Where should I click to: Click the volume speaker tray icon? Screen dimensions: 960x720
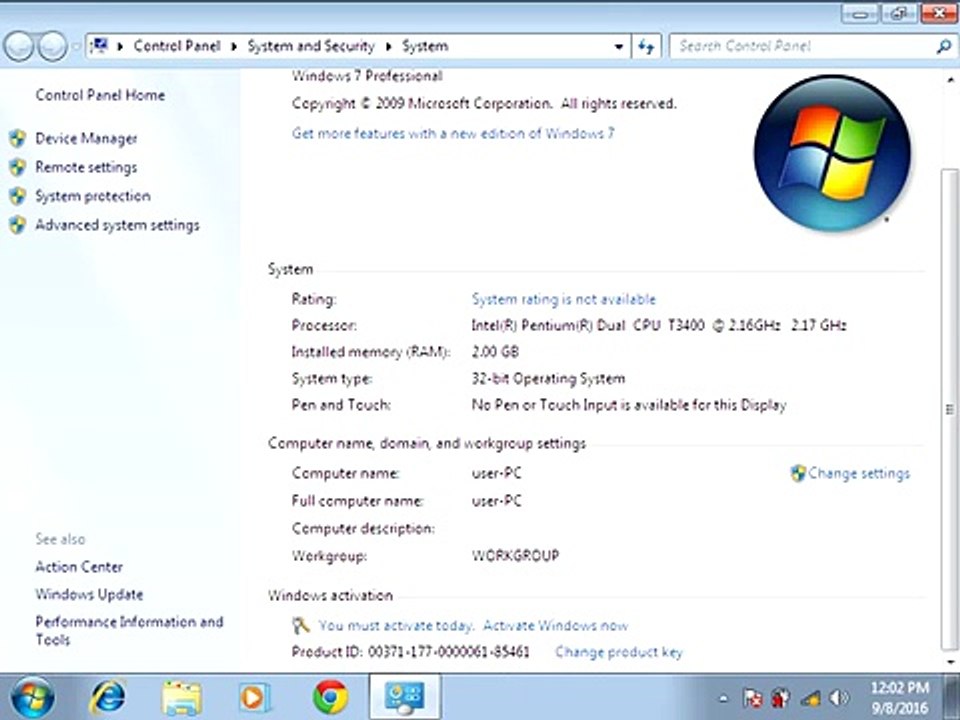point(839,698)
